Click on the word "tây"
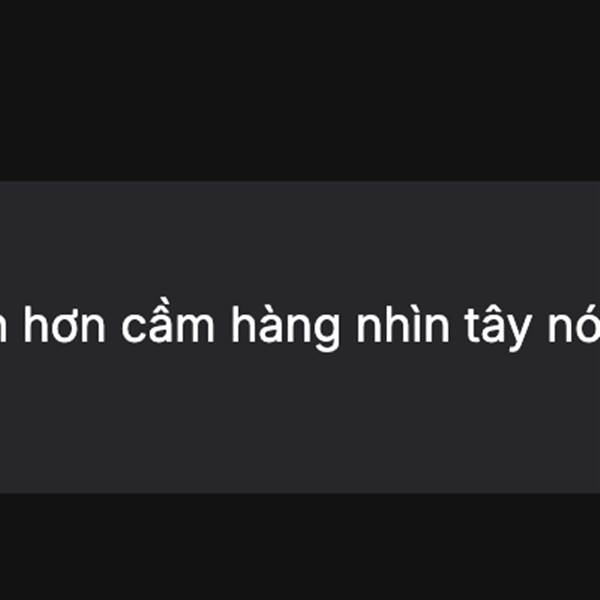The width and height of the screenshot is (600, 600). pyautogui.click(x=499, y=326)
